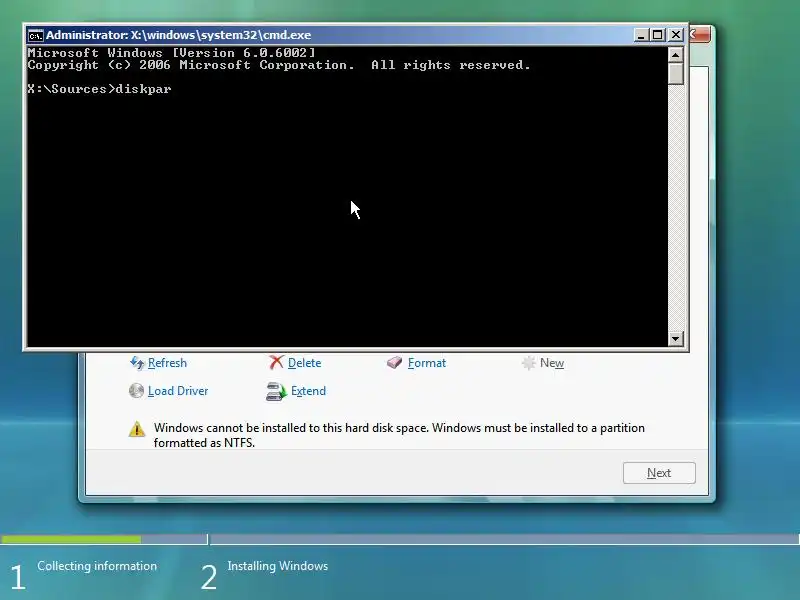The height and width of the screenshot is (600, 800).
Task: Click the typed 'diskpar' command line
Action: click(99, 89)
